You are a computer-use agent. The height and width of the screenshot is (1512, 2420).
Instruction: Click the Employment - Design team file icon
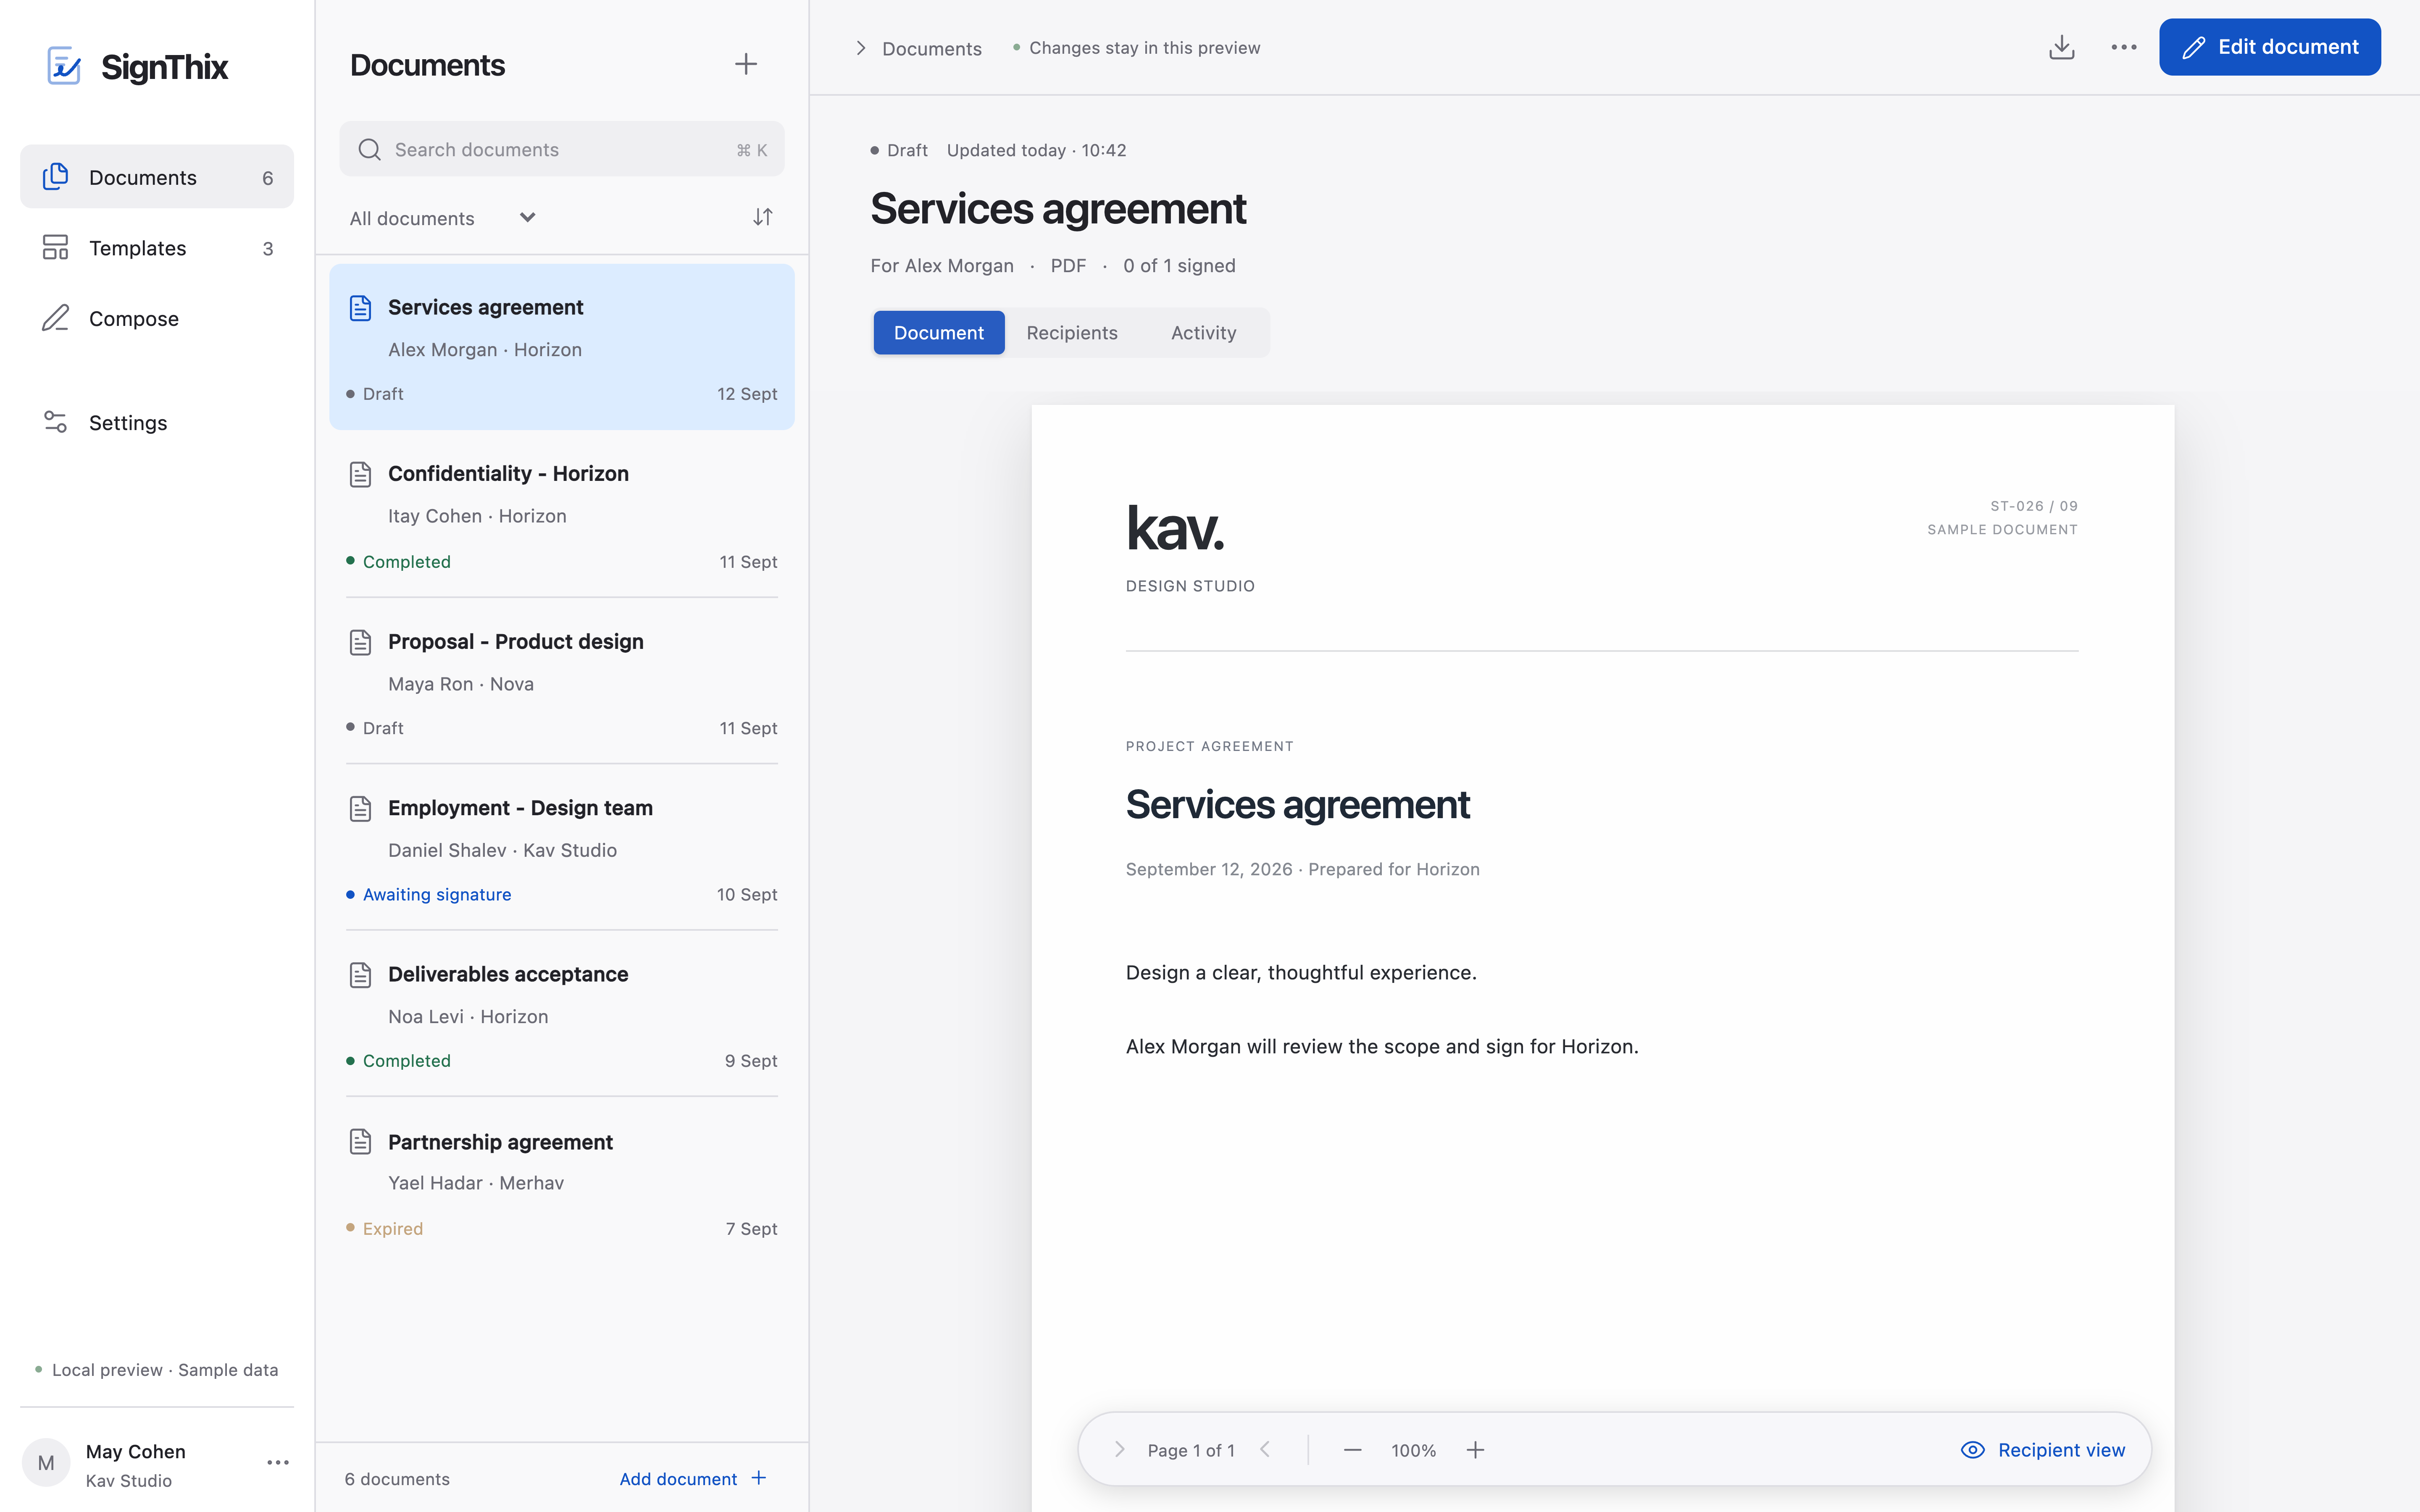[361, 808]
